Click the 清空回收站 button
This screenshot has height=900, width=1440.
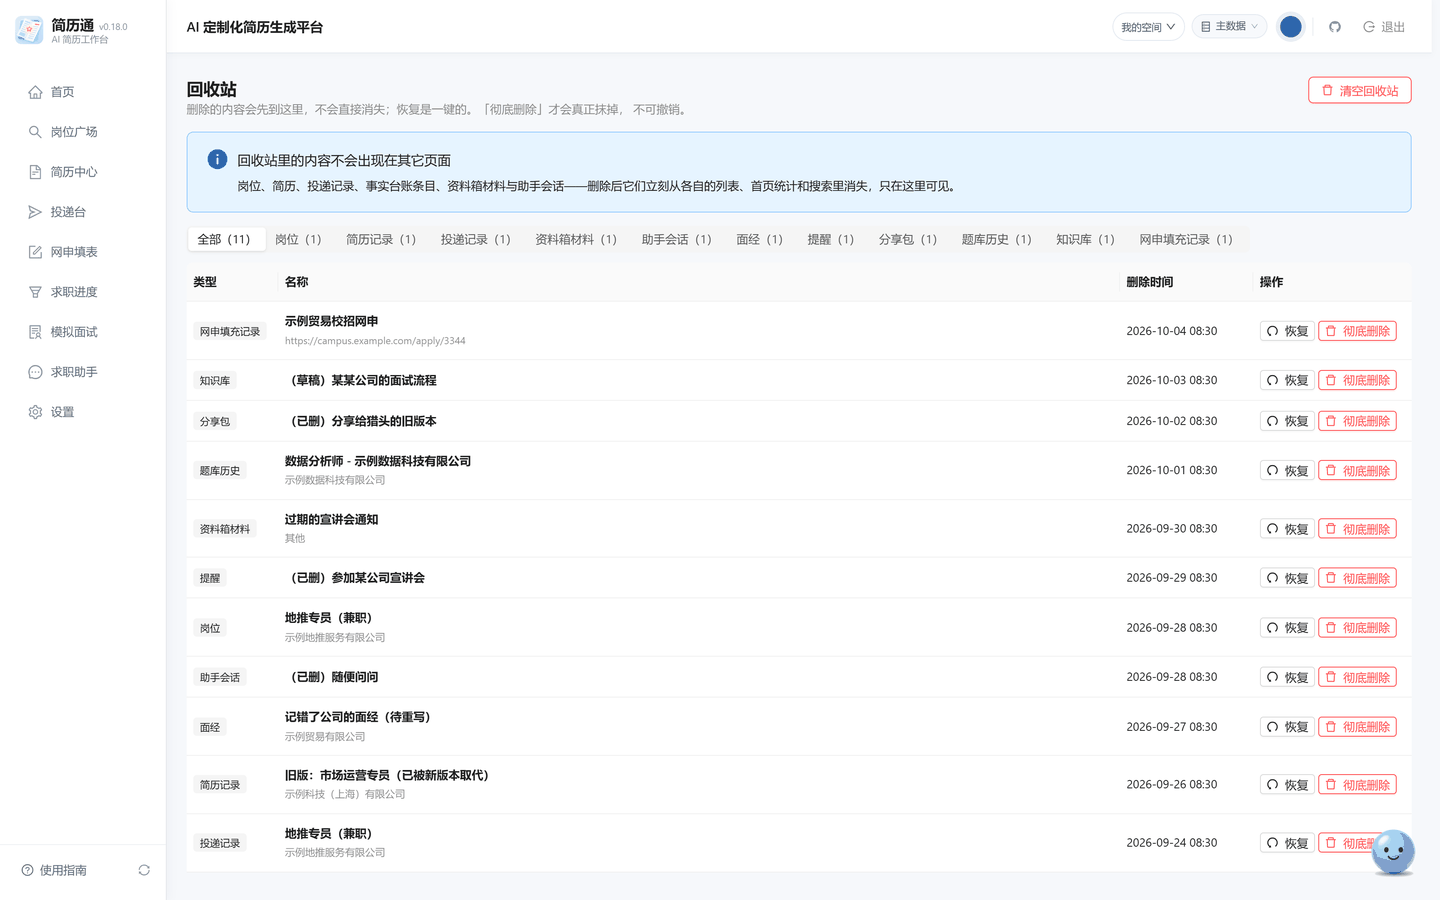tap(1360, 90)
